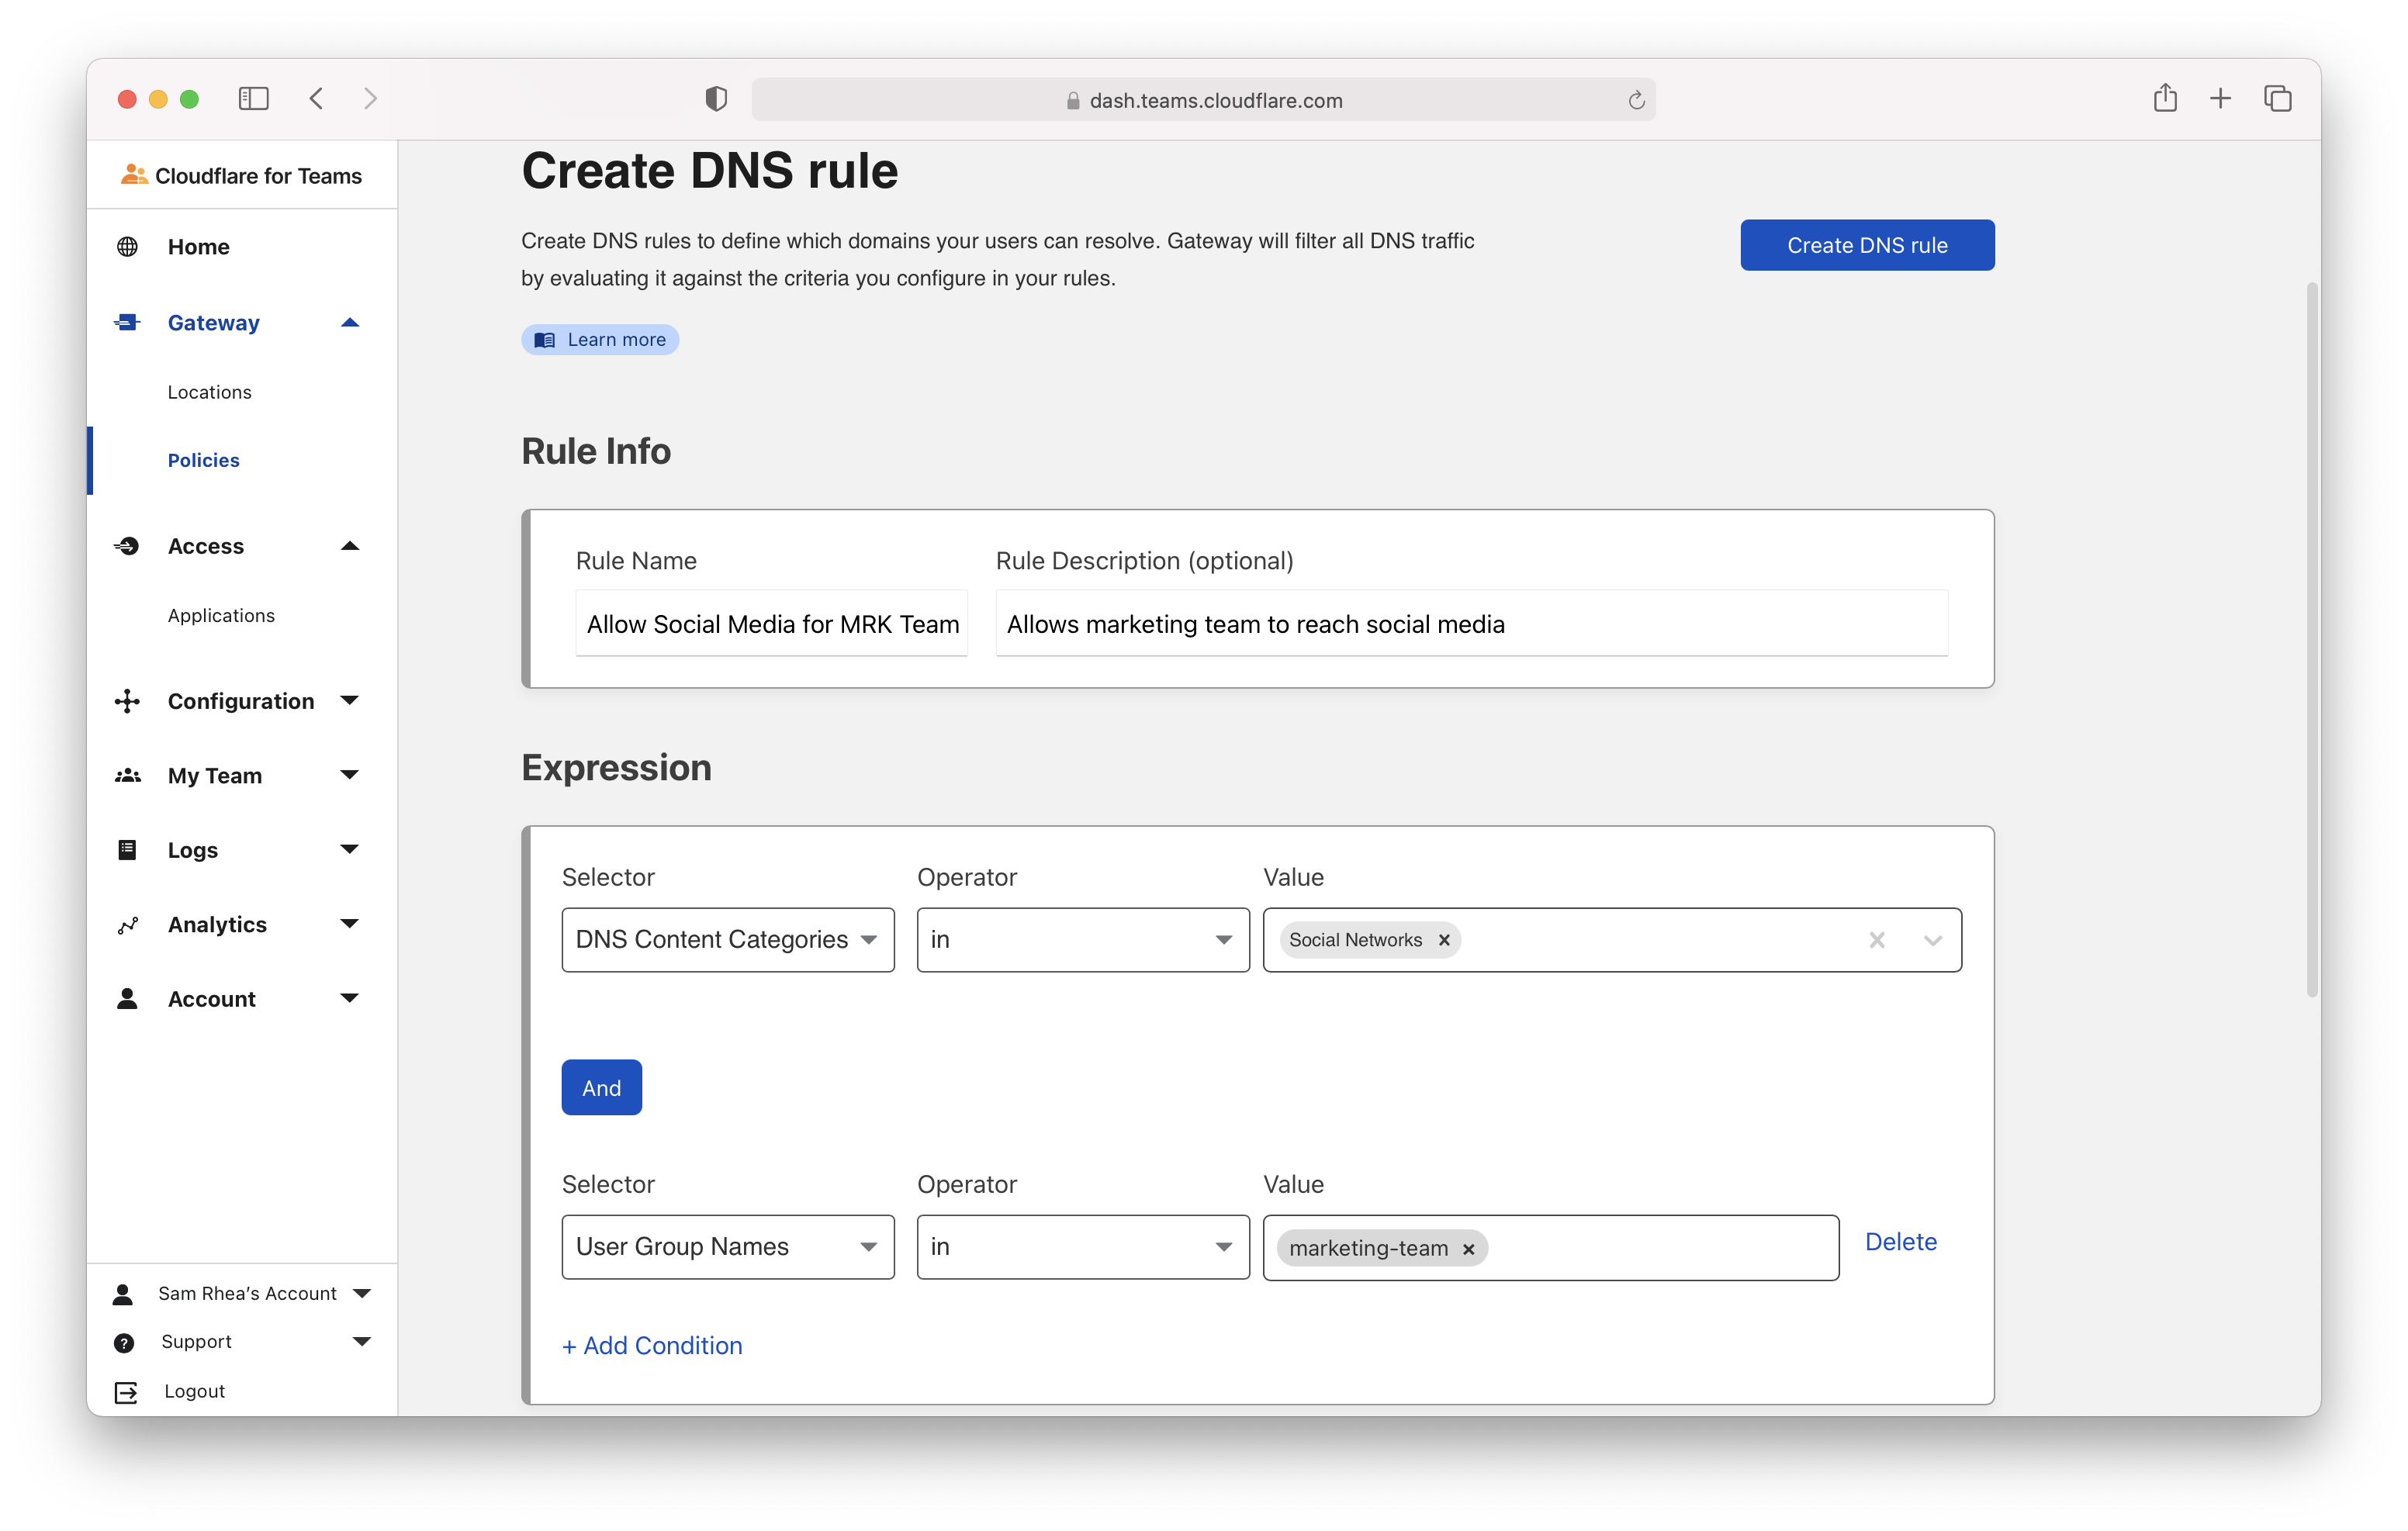Open the Applications item under Access

[x=221, y=615]
